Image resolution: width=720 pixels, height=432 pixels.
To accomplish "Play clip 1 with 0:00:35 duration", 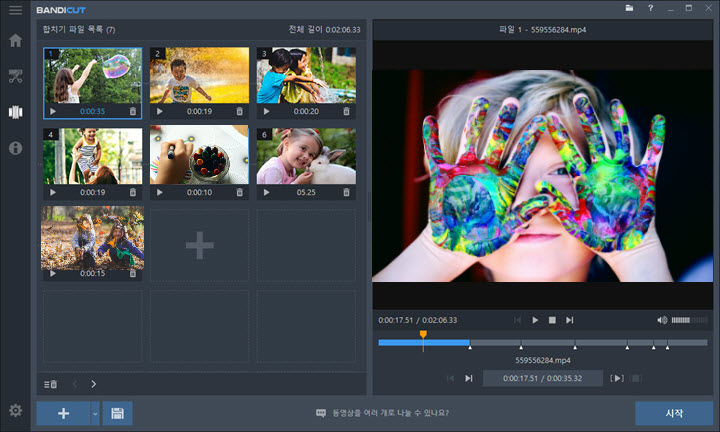I will pyautogui.click(x=53, y=112).
